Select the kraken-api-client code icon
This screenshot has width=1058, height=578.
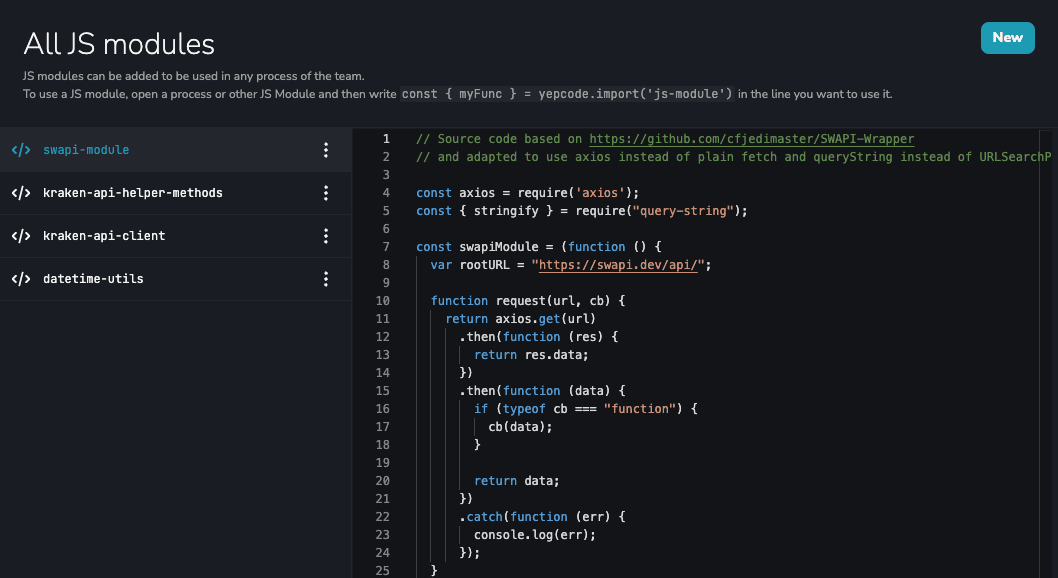click(x=21, y=236)
